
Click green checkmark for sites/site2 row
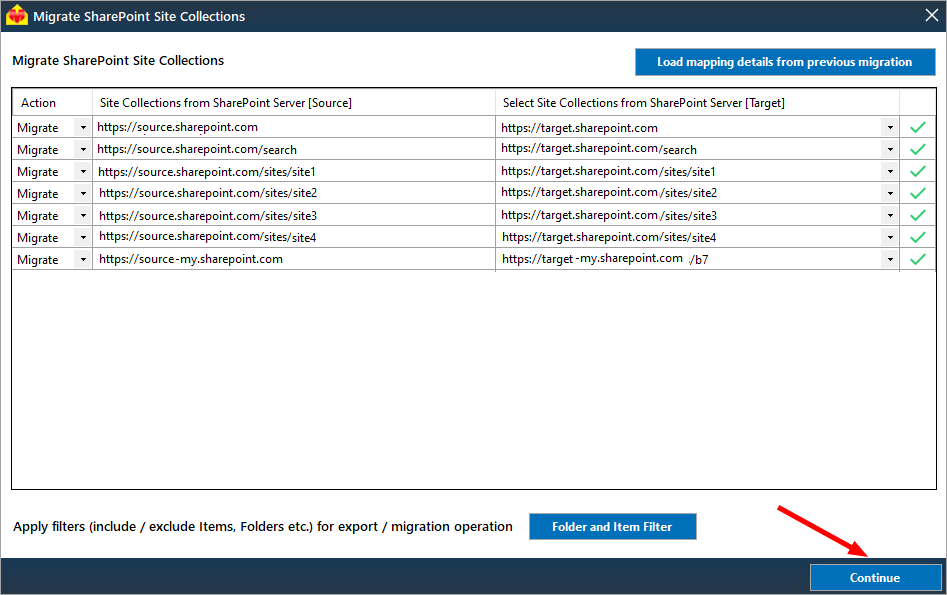[917, 193]
